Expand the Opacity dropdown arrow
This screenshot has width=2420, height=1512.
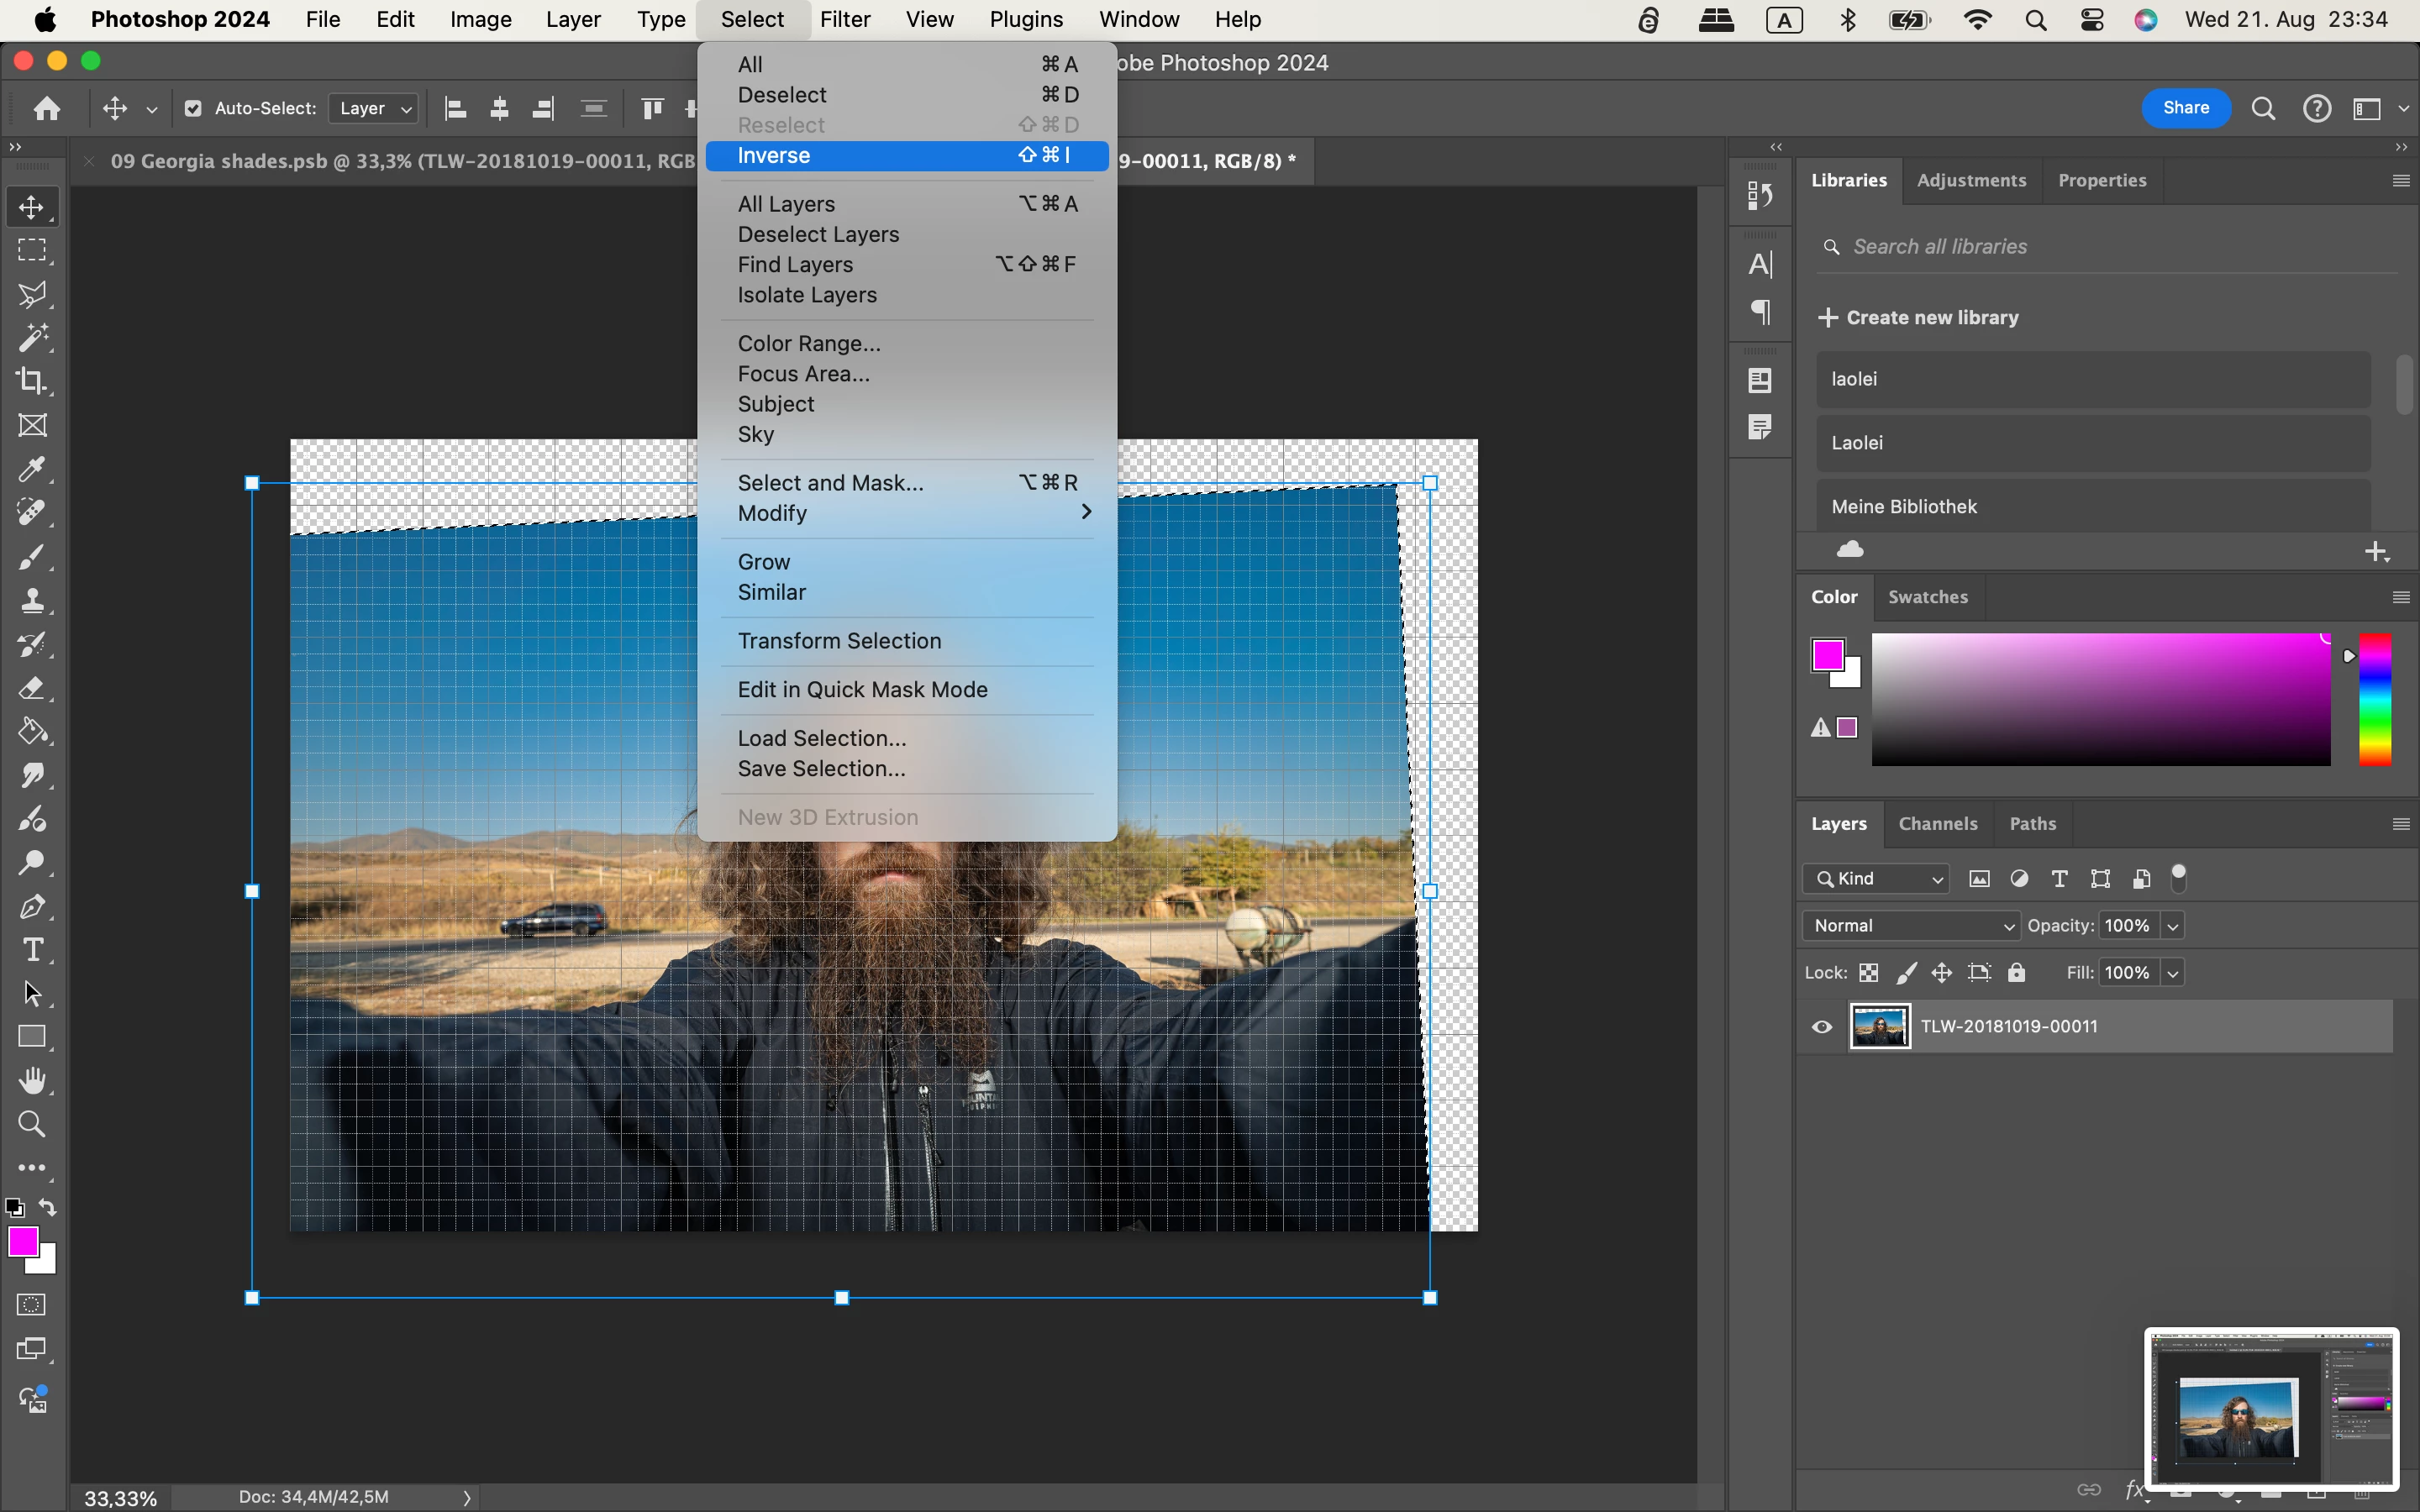click(x=2172, y=926)
